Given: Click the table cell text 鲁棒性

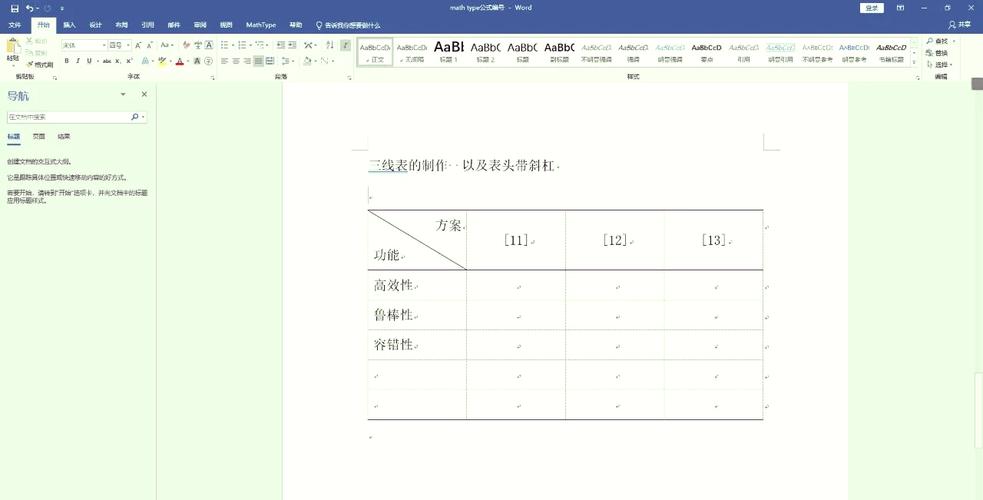Looking at the screenshot, I should 394,315.
